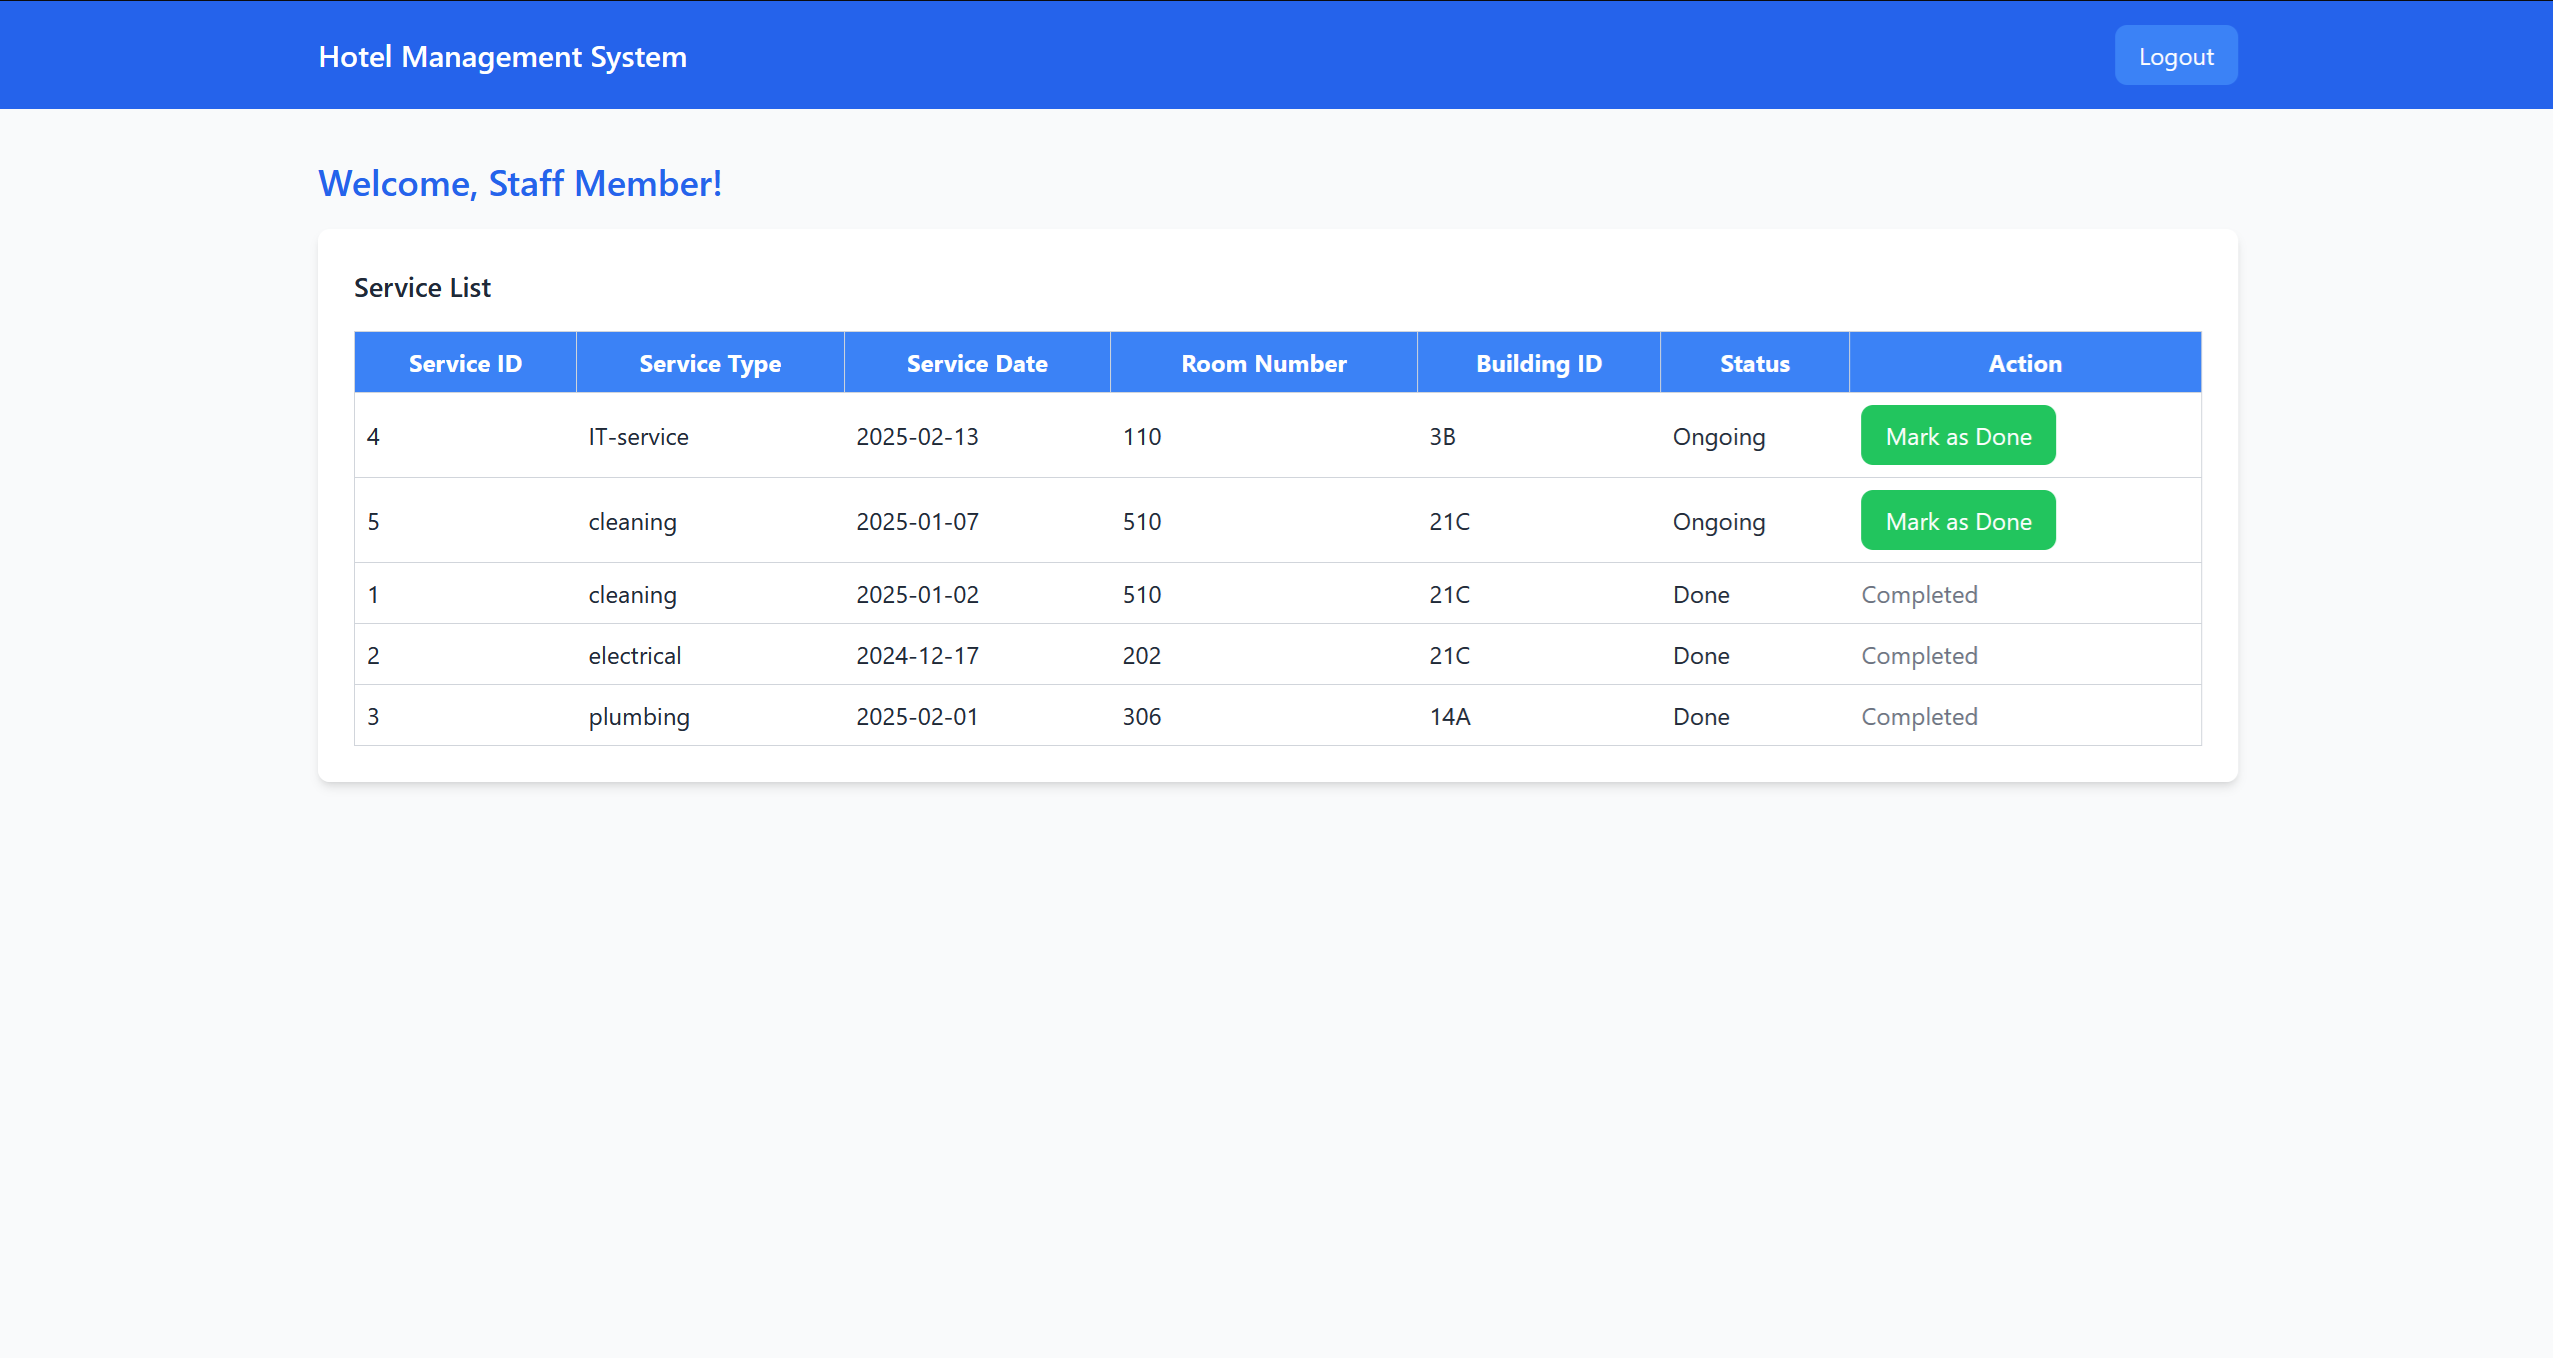Click the Action column header

click(x=2024, y=363)
